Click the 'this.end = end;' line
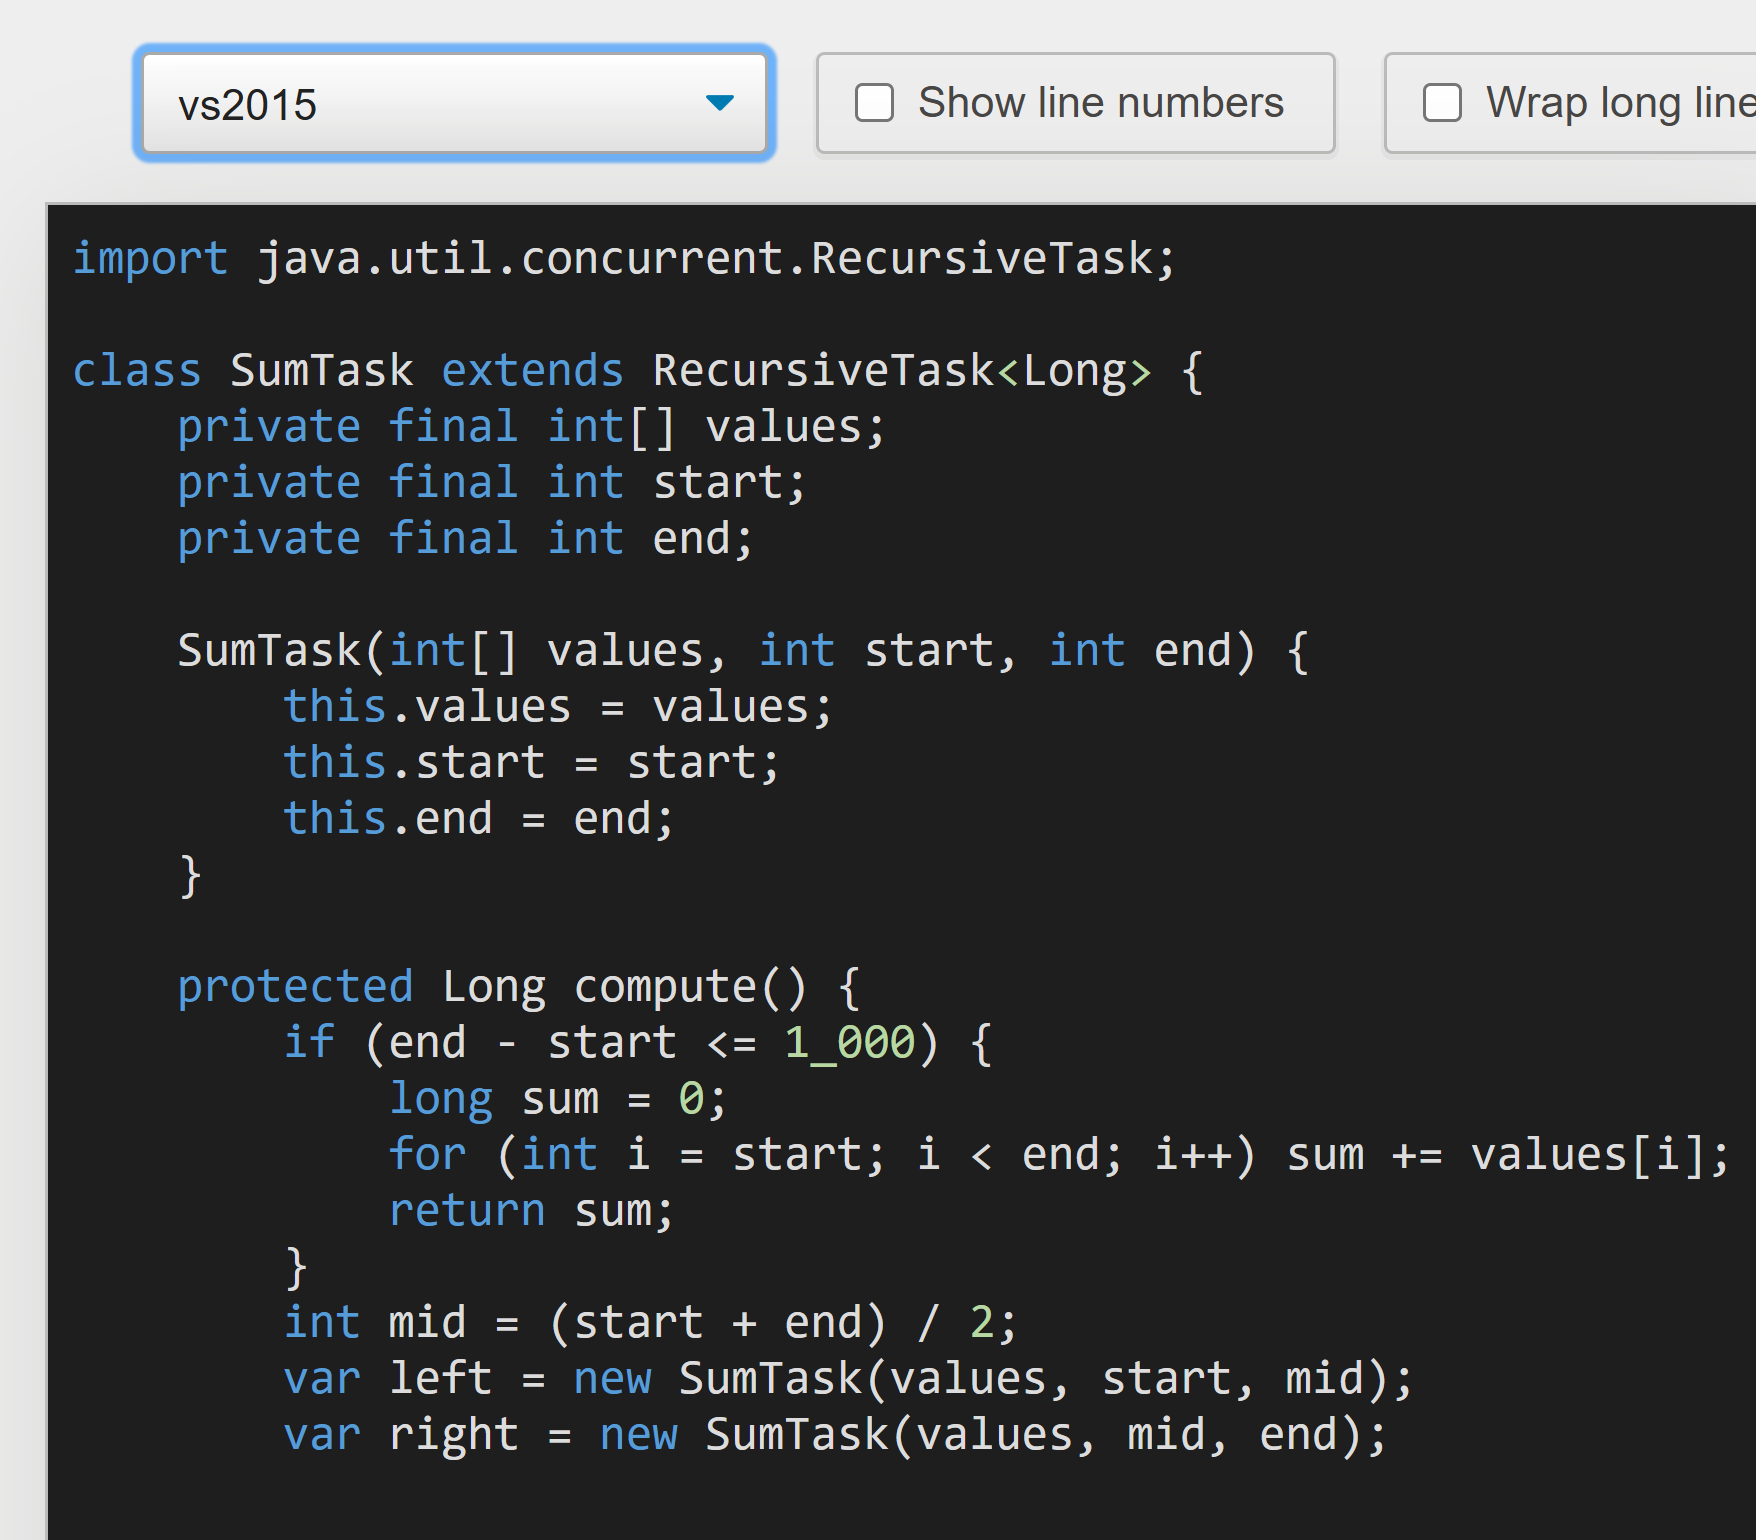The image size is (1756, 1540). tap(479, 819)
